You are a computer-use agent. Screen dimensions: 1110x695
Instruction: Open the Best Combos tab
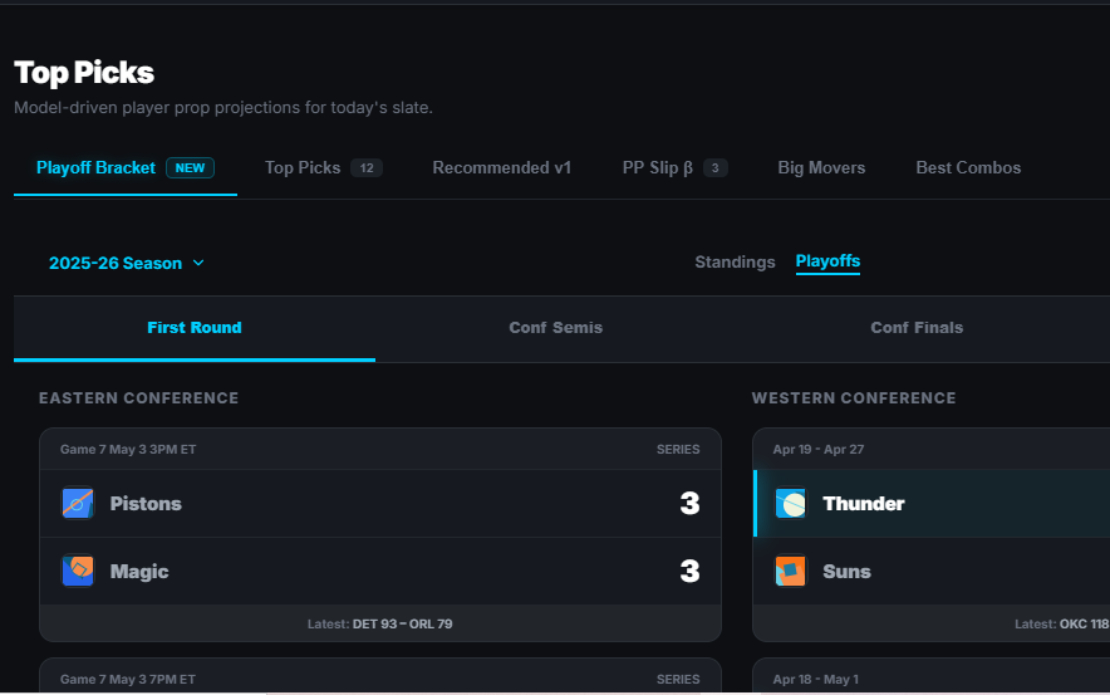[968, 168]
